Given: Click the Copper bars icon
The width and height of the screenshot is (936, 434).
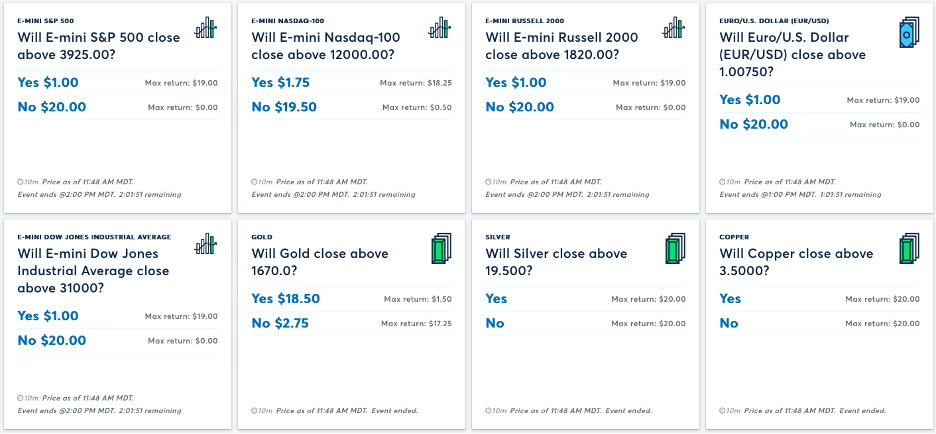Looking at the screenshot, I should tap(909, 248).
